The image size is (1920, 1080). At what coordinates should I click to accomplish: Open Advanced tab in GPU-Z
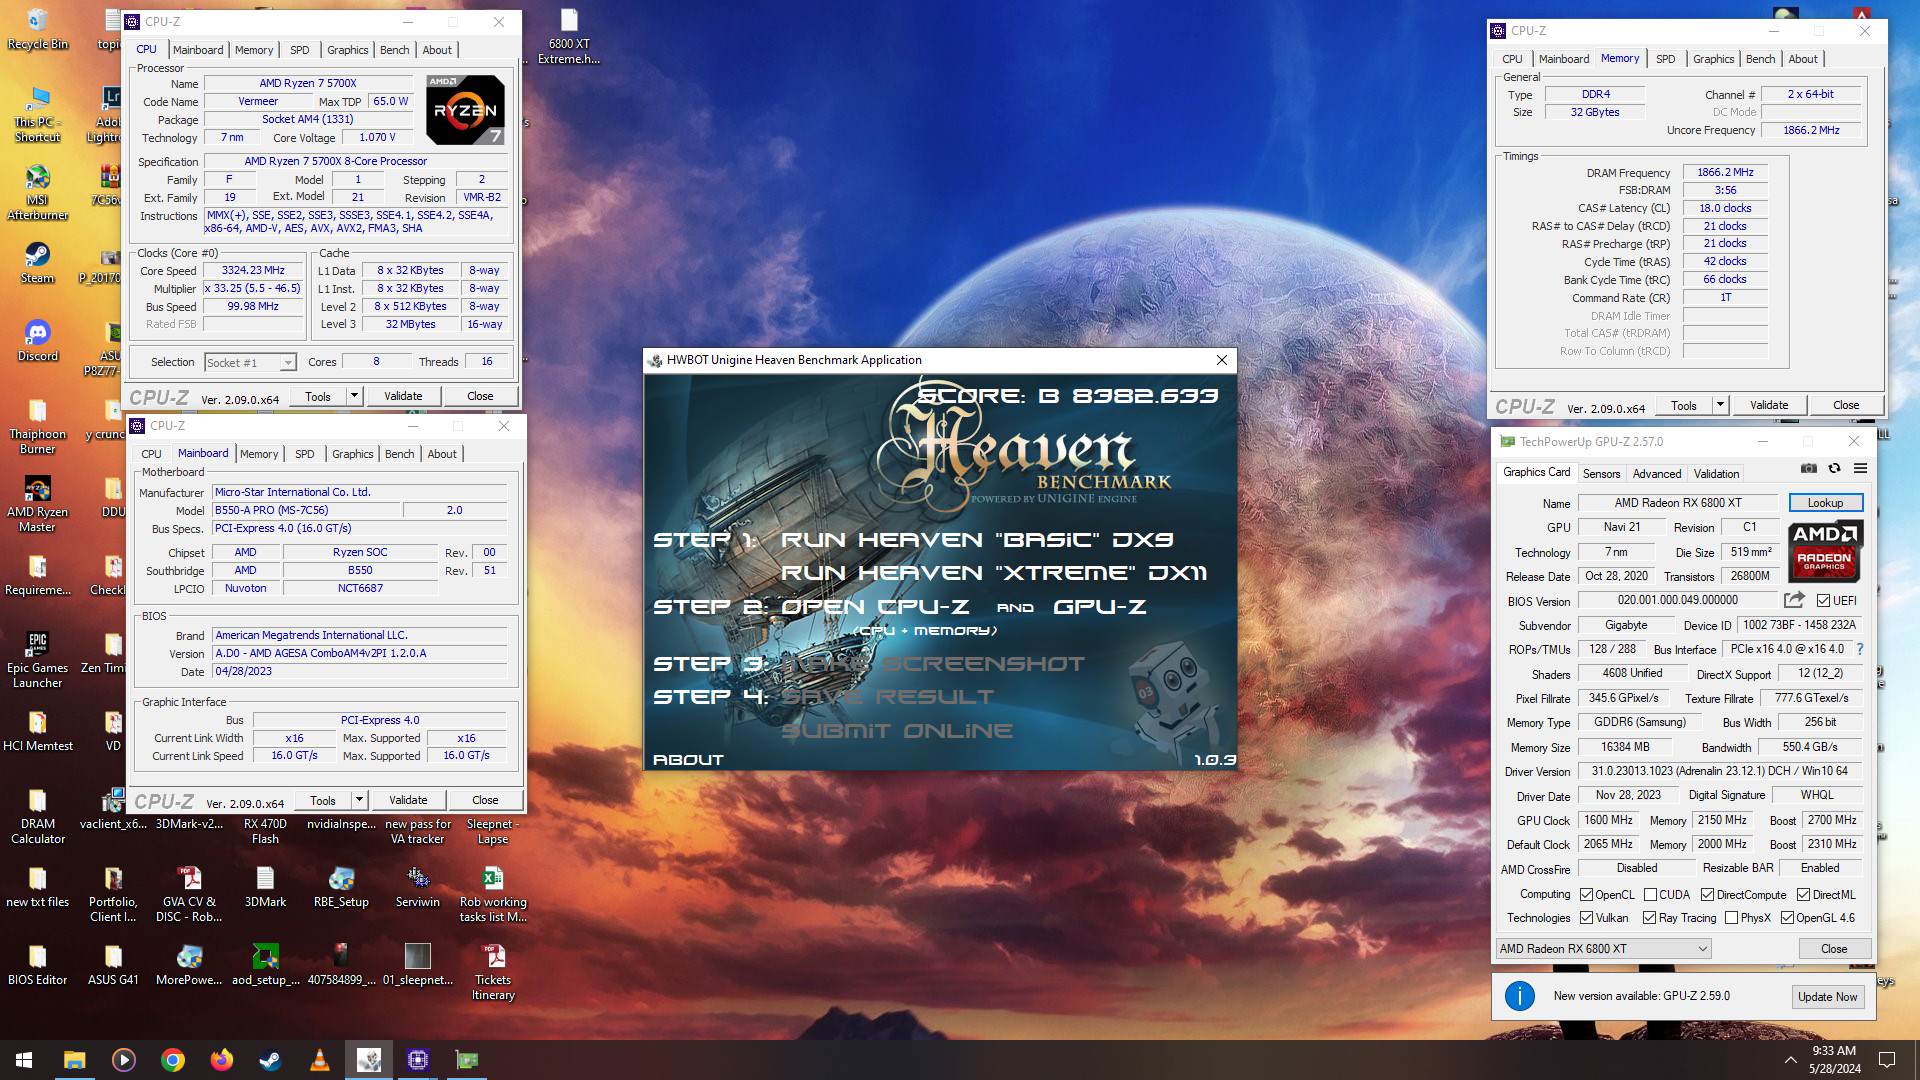point(1656,474)
